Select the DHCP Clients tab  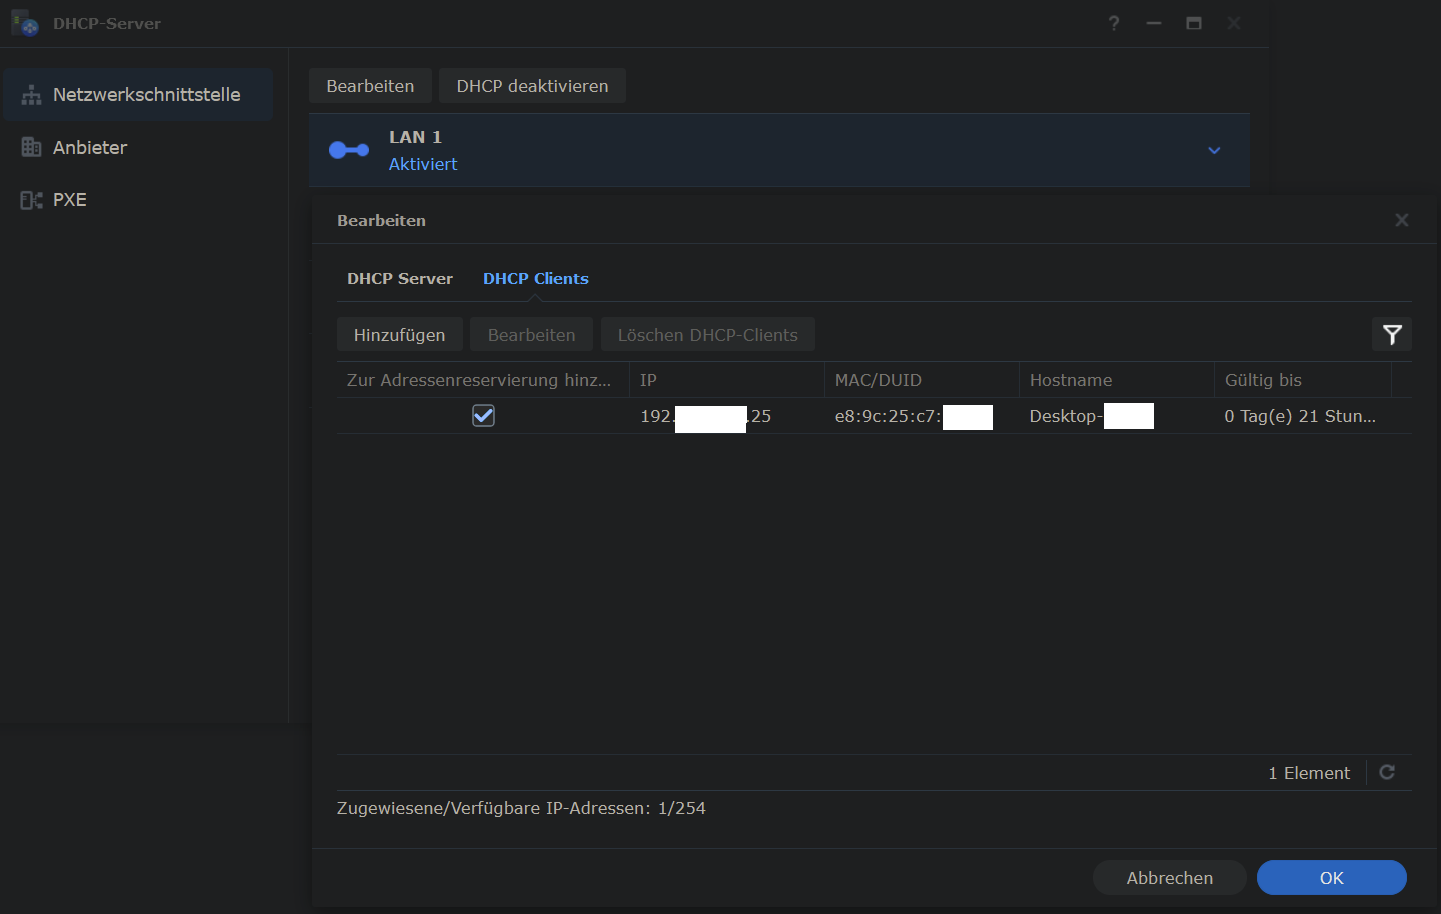tap(536, 279)
